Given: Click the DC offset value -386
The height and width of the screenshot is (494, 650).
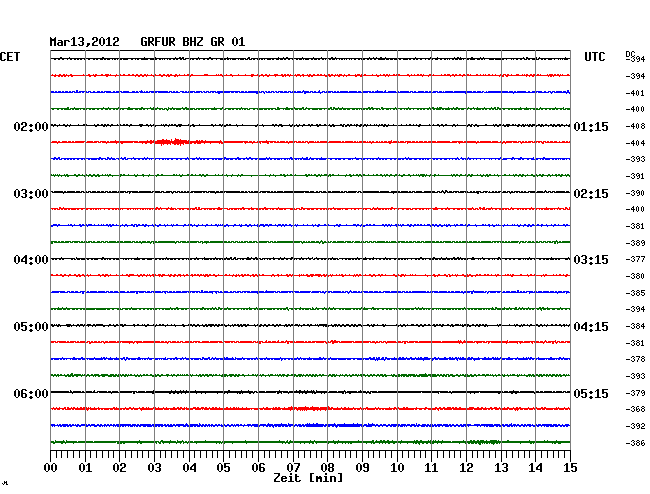Looking at the screenshot, I should pyautogui.click(x=635, y=443).
